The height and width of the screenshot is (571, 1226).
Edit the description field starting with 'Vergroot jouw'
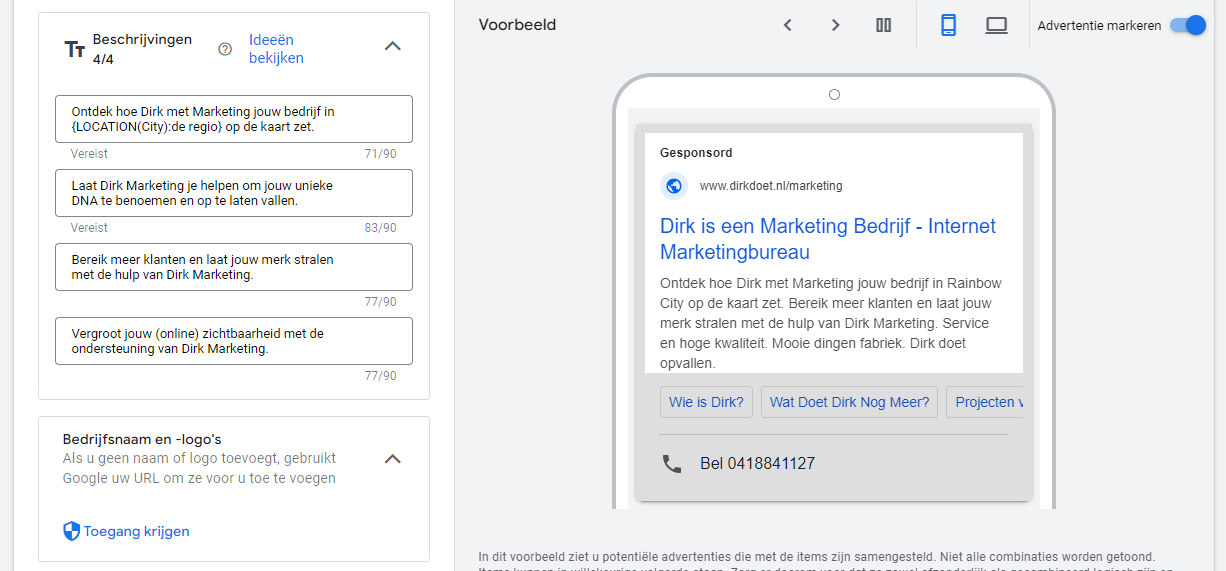pos(235,341)
